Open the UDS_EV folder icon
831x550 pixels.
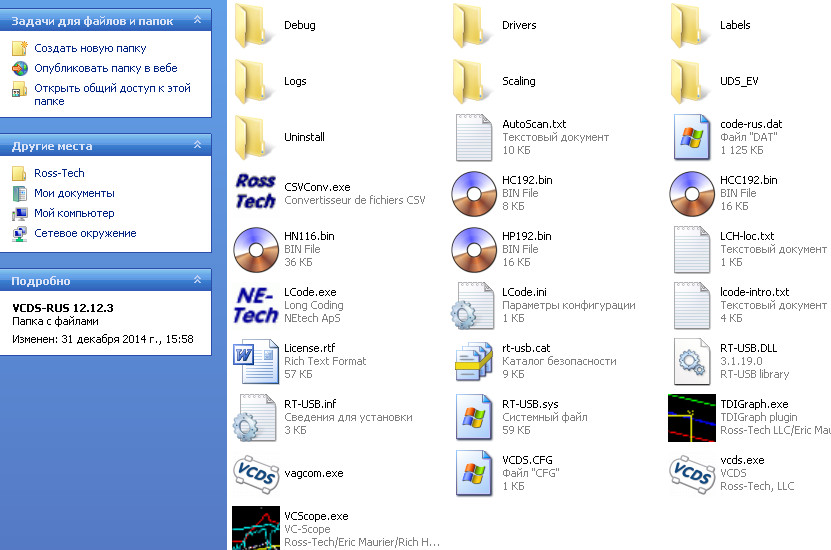coord(689,81)
